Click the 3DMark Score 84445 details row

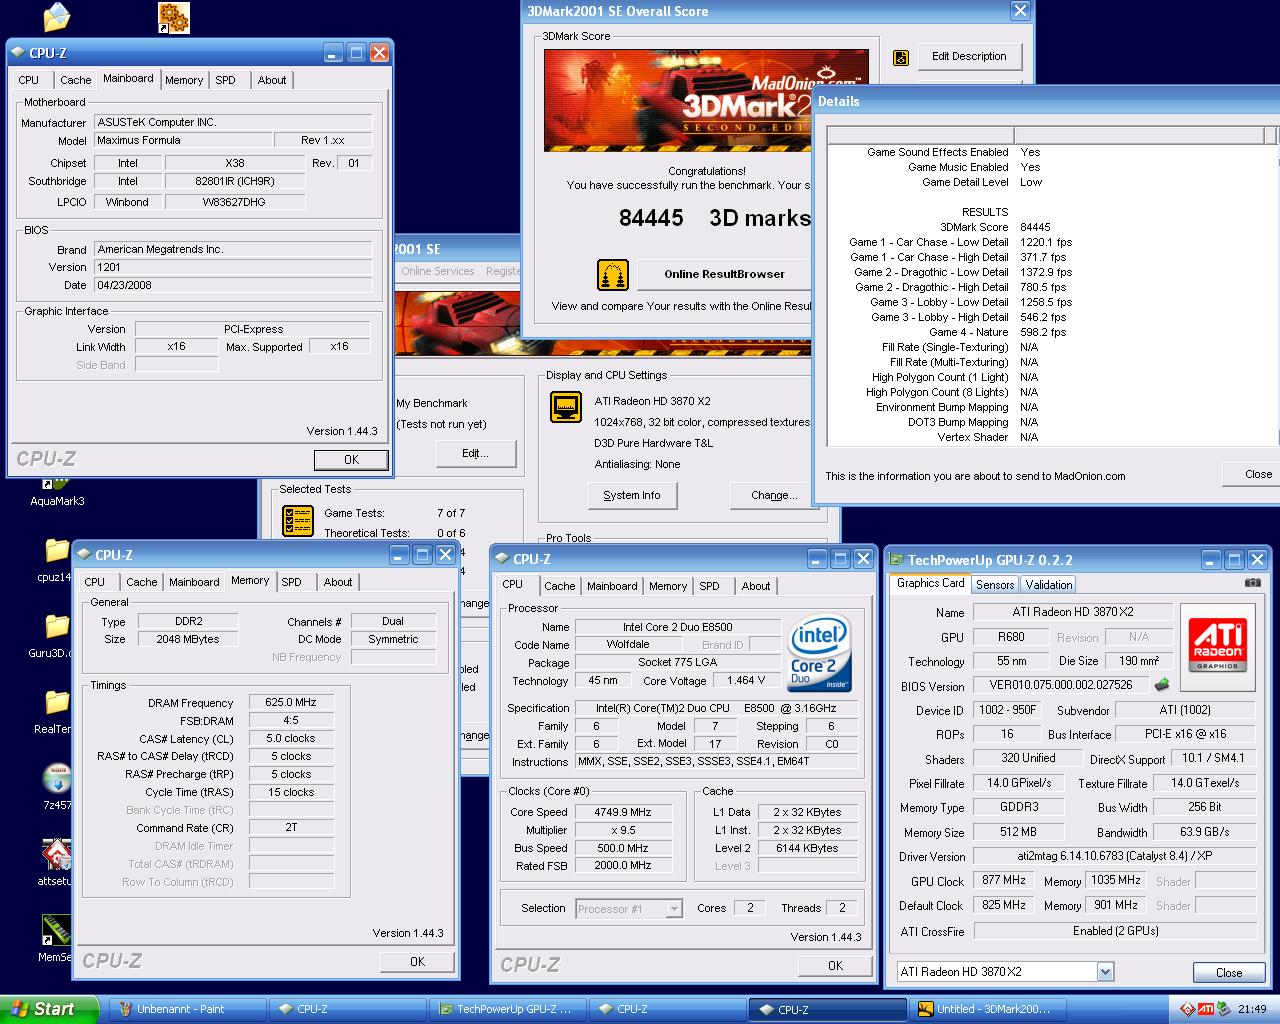pyautogui.click(x=994, y=227)
